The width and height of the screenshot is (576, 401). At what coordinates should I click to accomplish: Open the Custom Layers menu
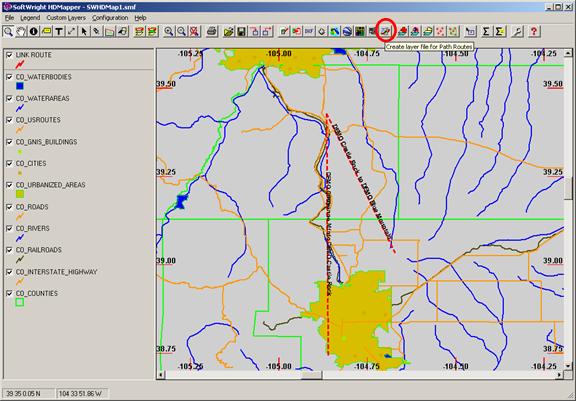point(66,18)
